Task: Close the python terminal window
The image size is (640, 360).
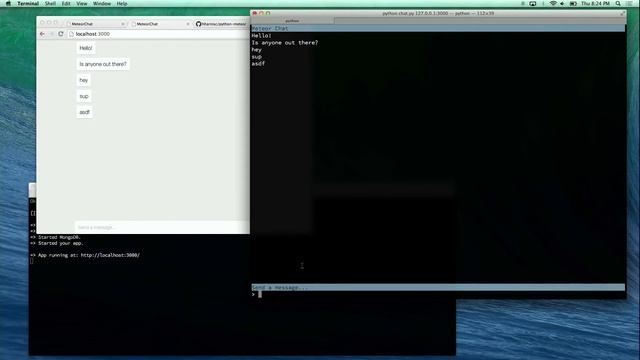Action: 255,13
